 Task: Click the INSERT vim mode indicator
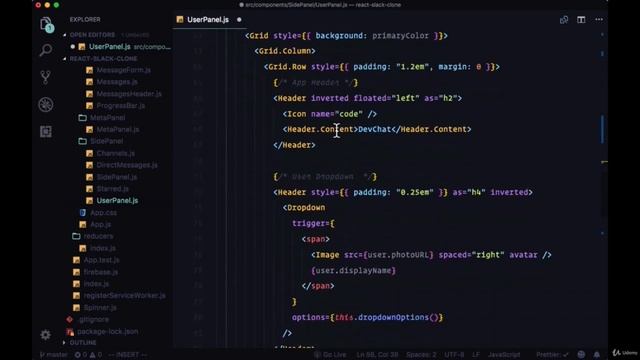[128, 355]
